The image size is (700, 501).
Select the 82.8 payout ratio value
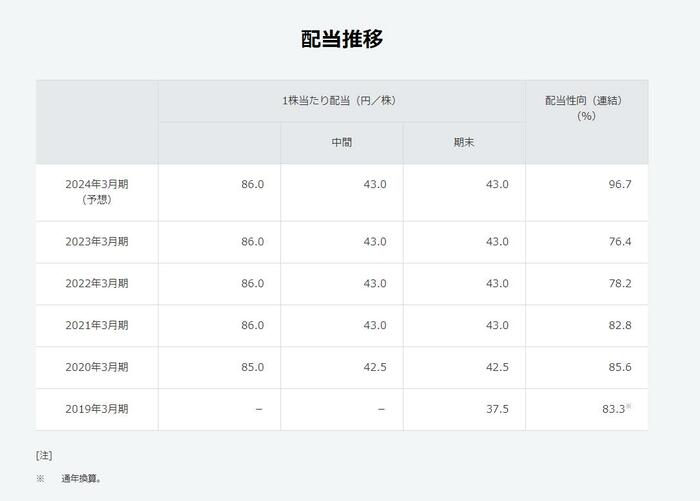click(619, 326)
